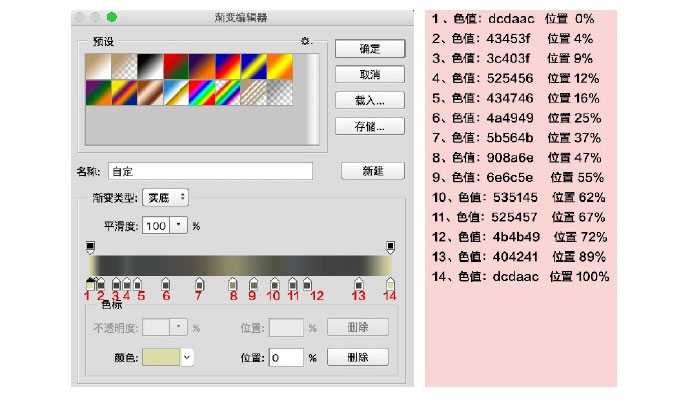Click the 存储... (Save) button
690x414 pixels.
point(370,126)
